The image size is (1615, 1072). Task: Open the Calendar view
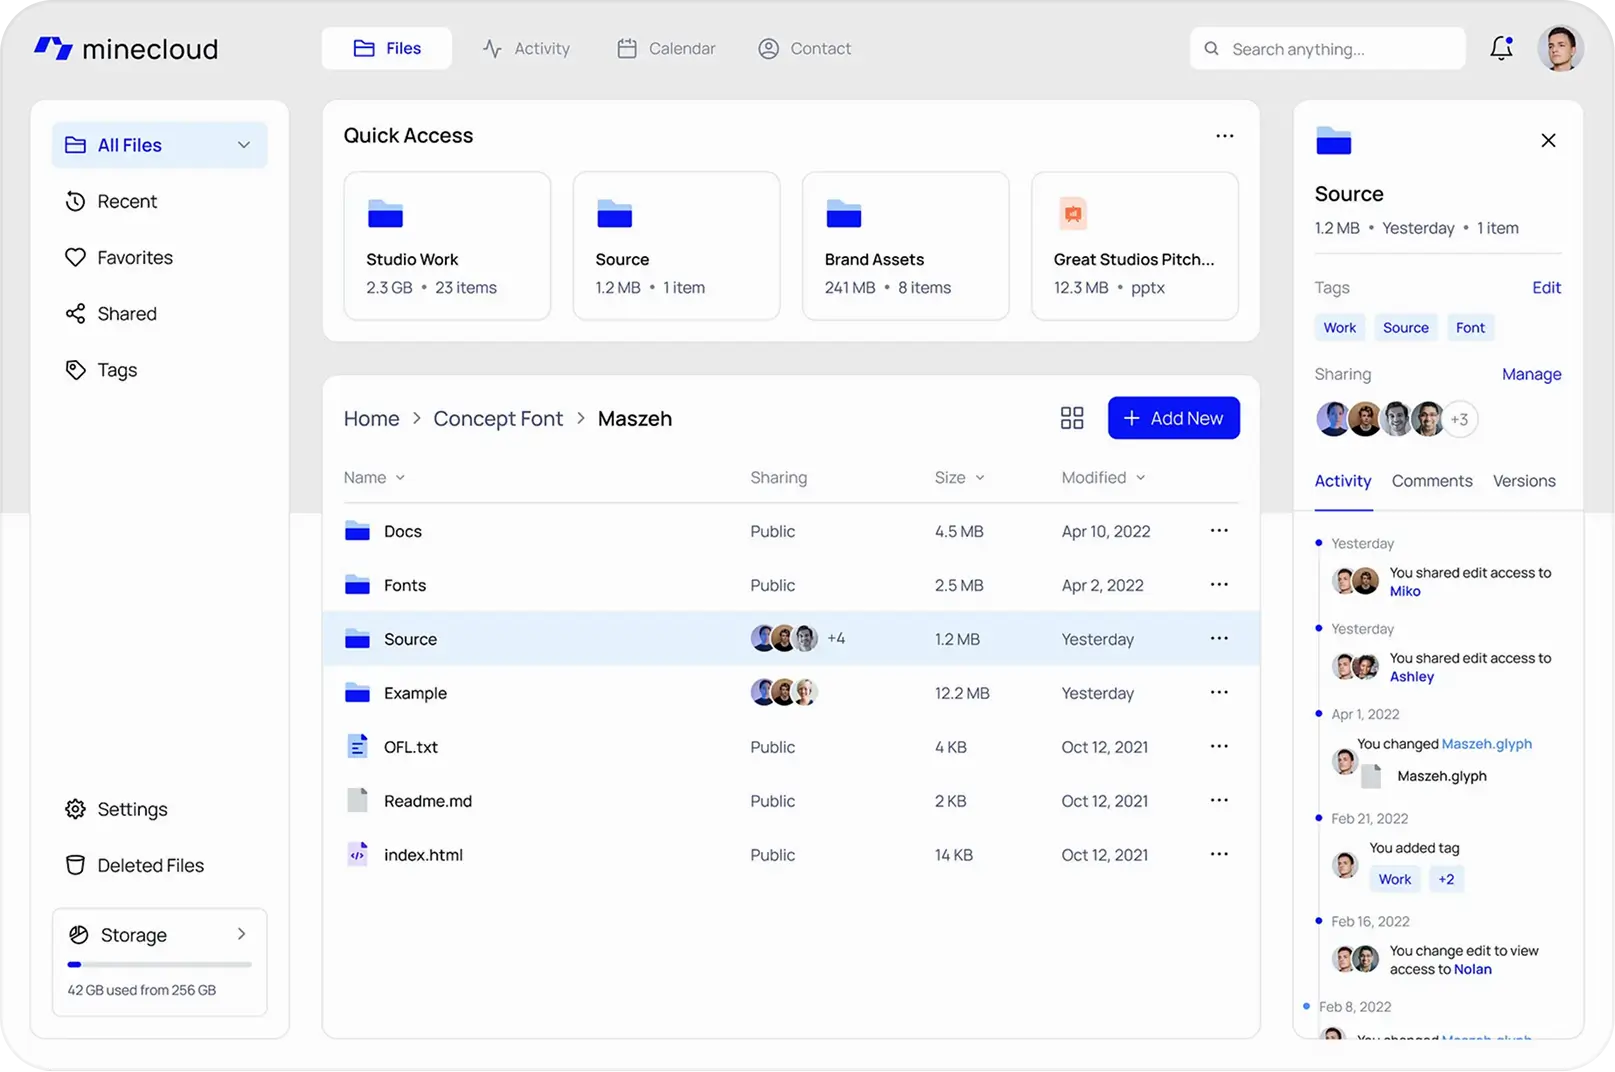[666, 48]
